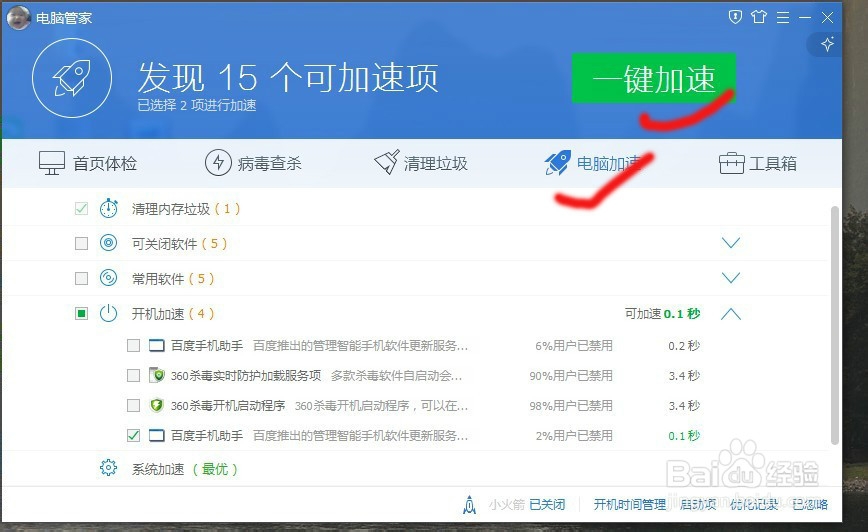Screen dimensions: 868x532
Task: Select 系统加速 (最优) row label
Action: [x=184, y=469]
